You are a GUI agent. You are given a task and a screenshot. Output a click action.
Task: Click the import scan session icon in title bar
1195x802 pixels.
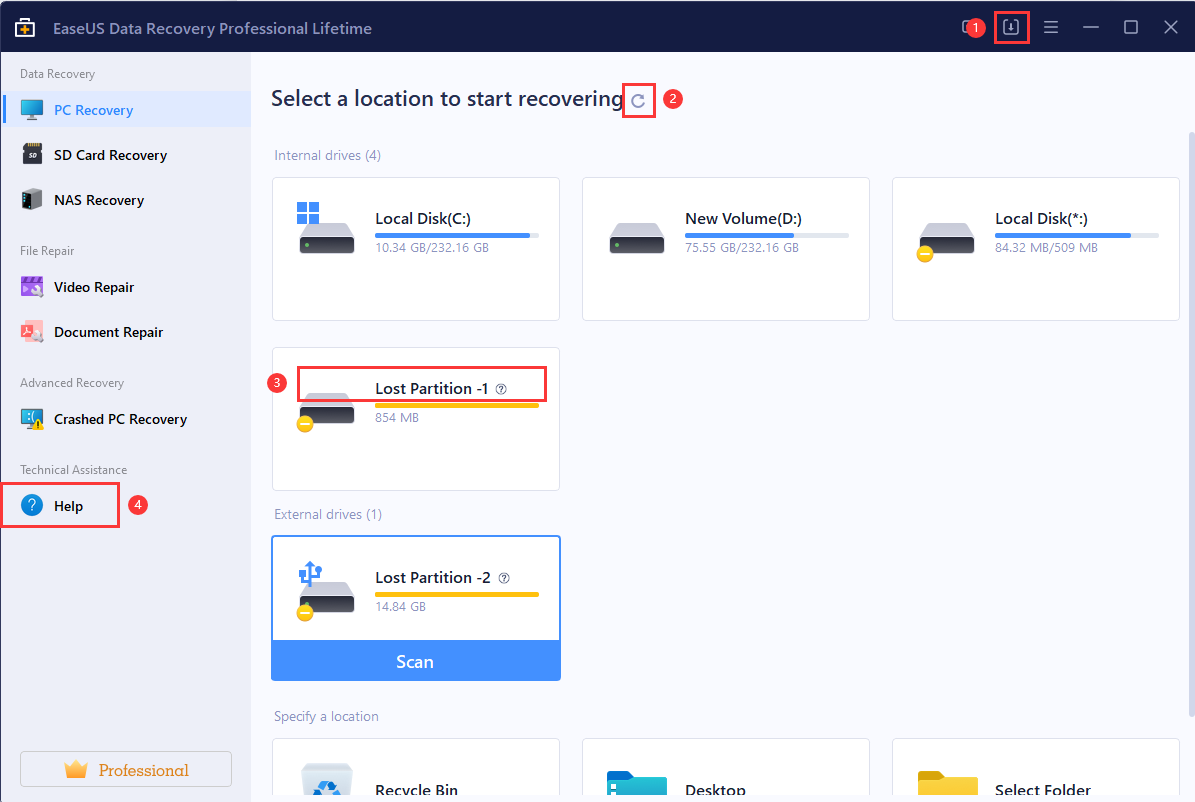pos(1010,27)
